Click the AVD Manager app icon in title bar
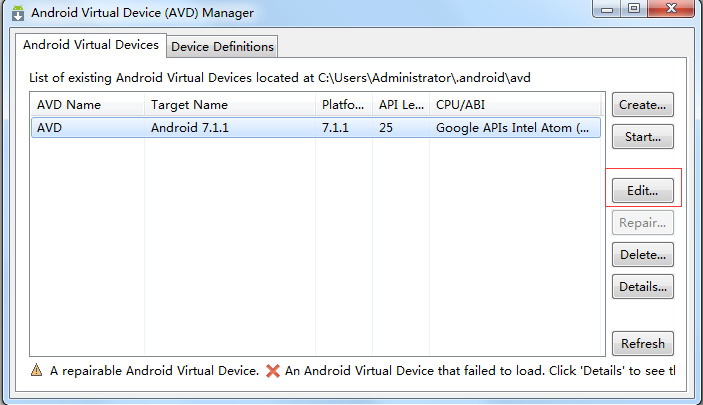703x405 pixels. click(x=18, y=13)
